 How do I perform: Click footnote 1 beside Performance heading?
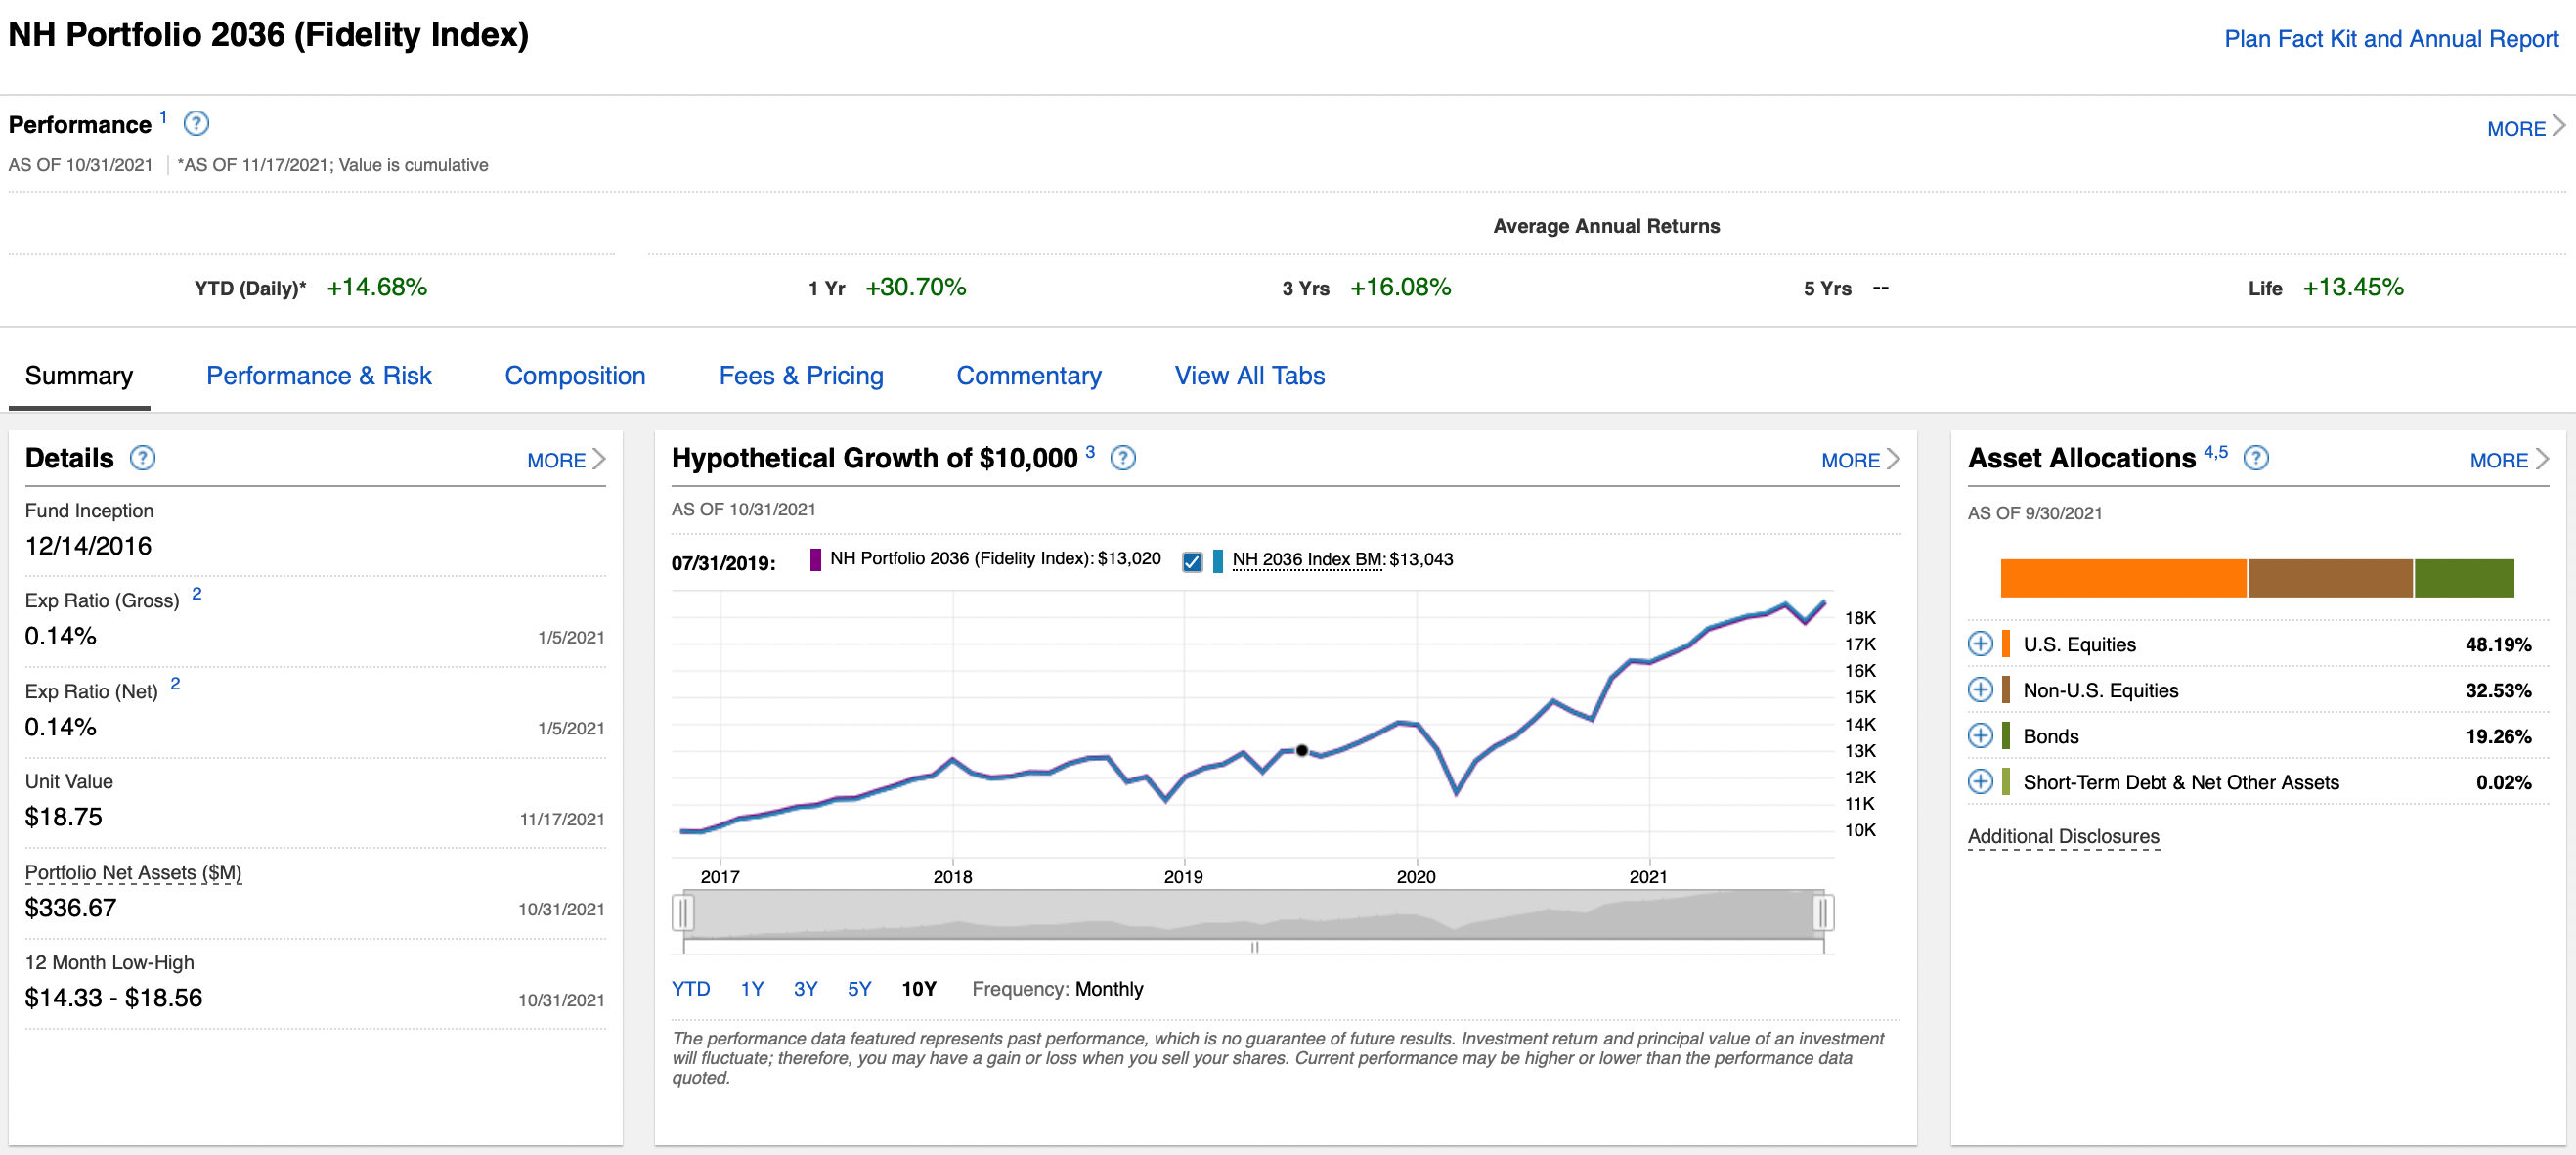tap(163, 117)
